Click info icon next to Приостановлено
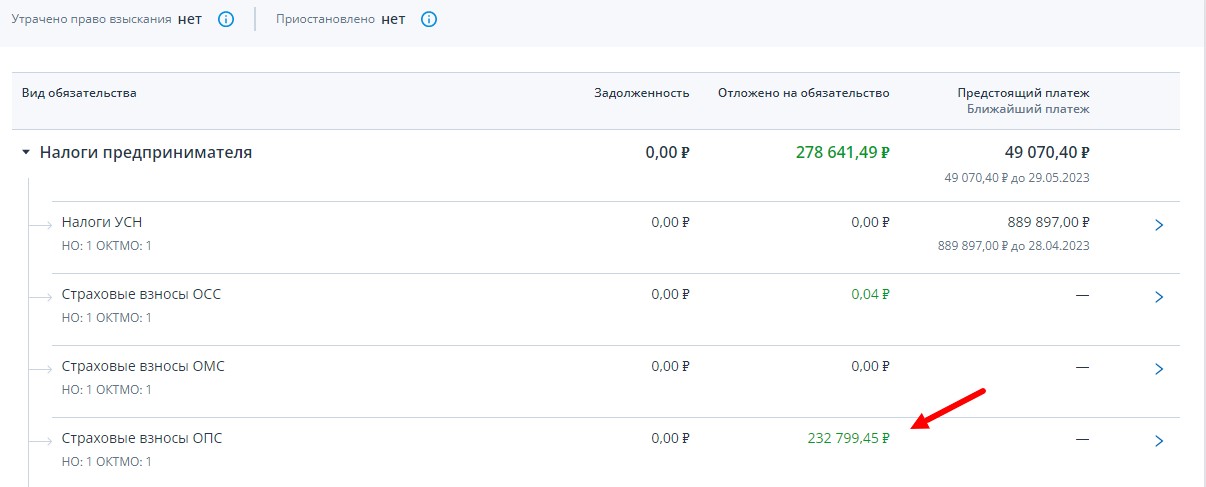 click(x=429, y=19)
